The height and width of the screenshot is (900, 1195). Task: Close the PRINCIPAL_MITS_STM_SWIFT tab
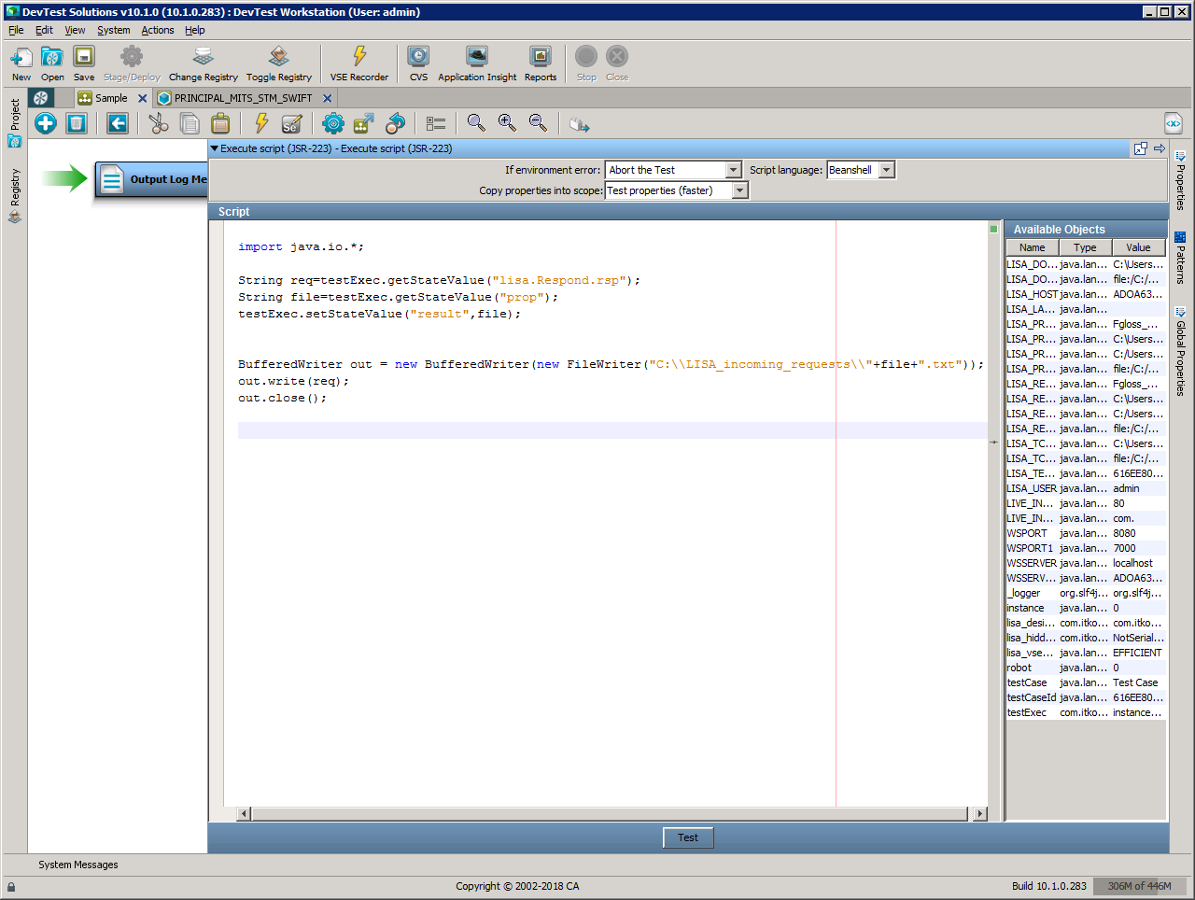pyautogui.click(x=327, y=98)
